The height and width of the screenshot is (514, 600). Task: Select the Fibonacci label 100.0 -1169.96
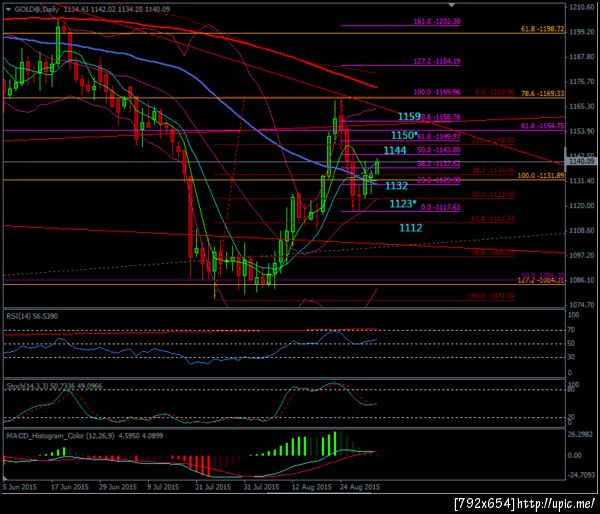click(437, 92)
